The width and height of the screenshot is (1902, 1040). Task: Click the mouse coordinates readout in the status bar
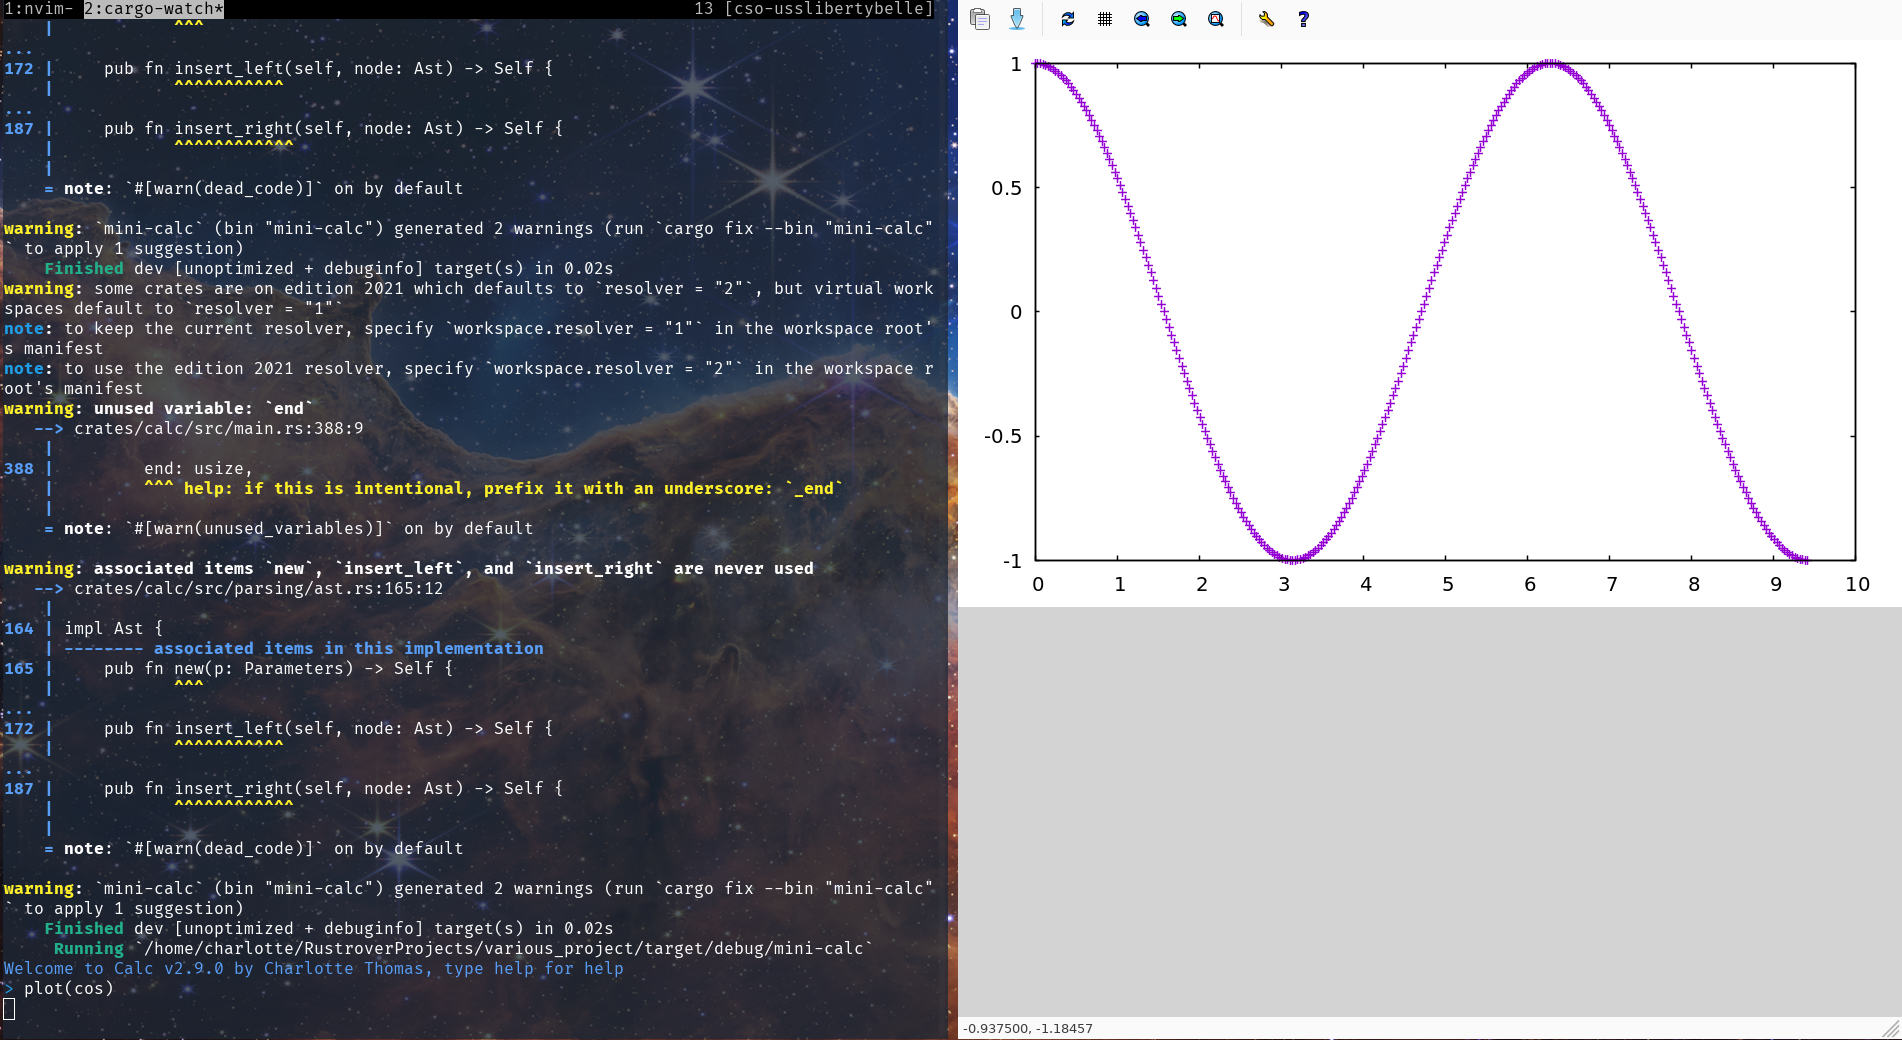point(1027,1029)
